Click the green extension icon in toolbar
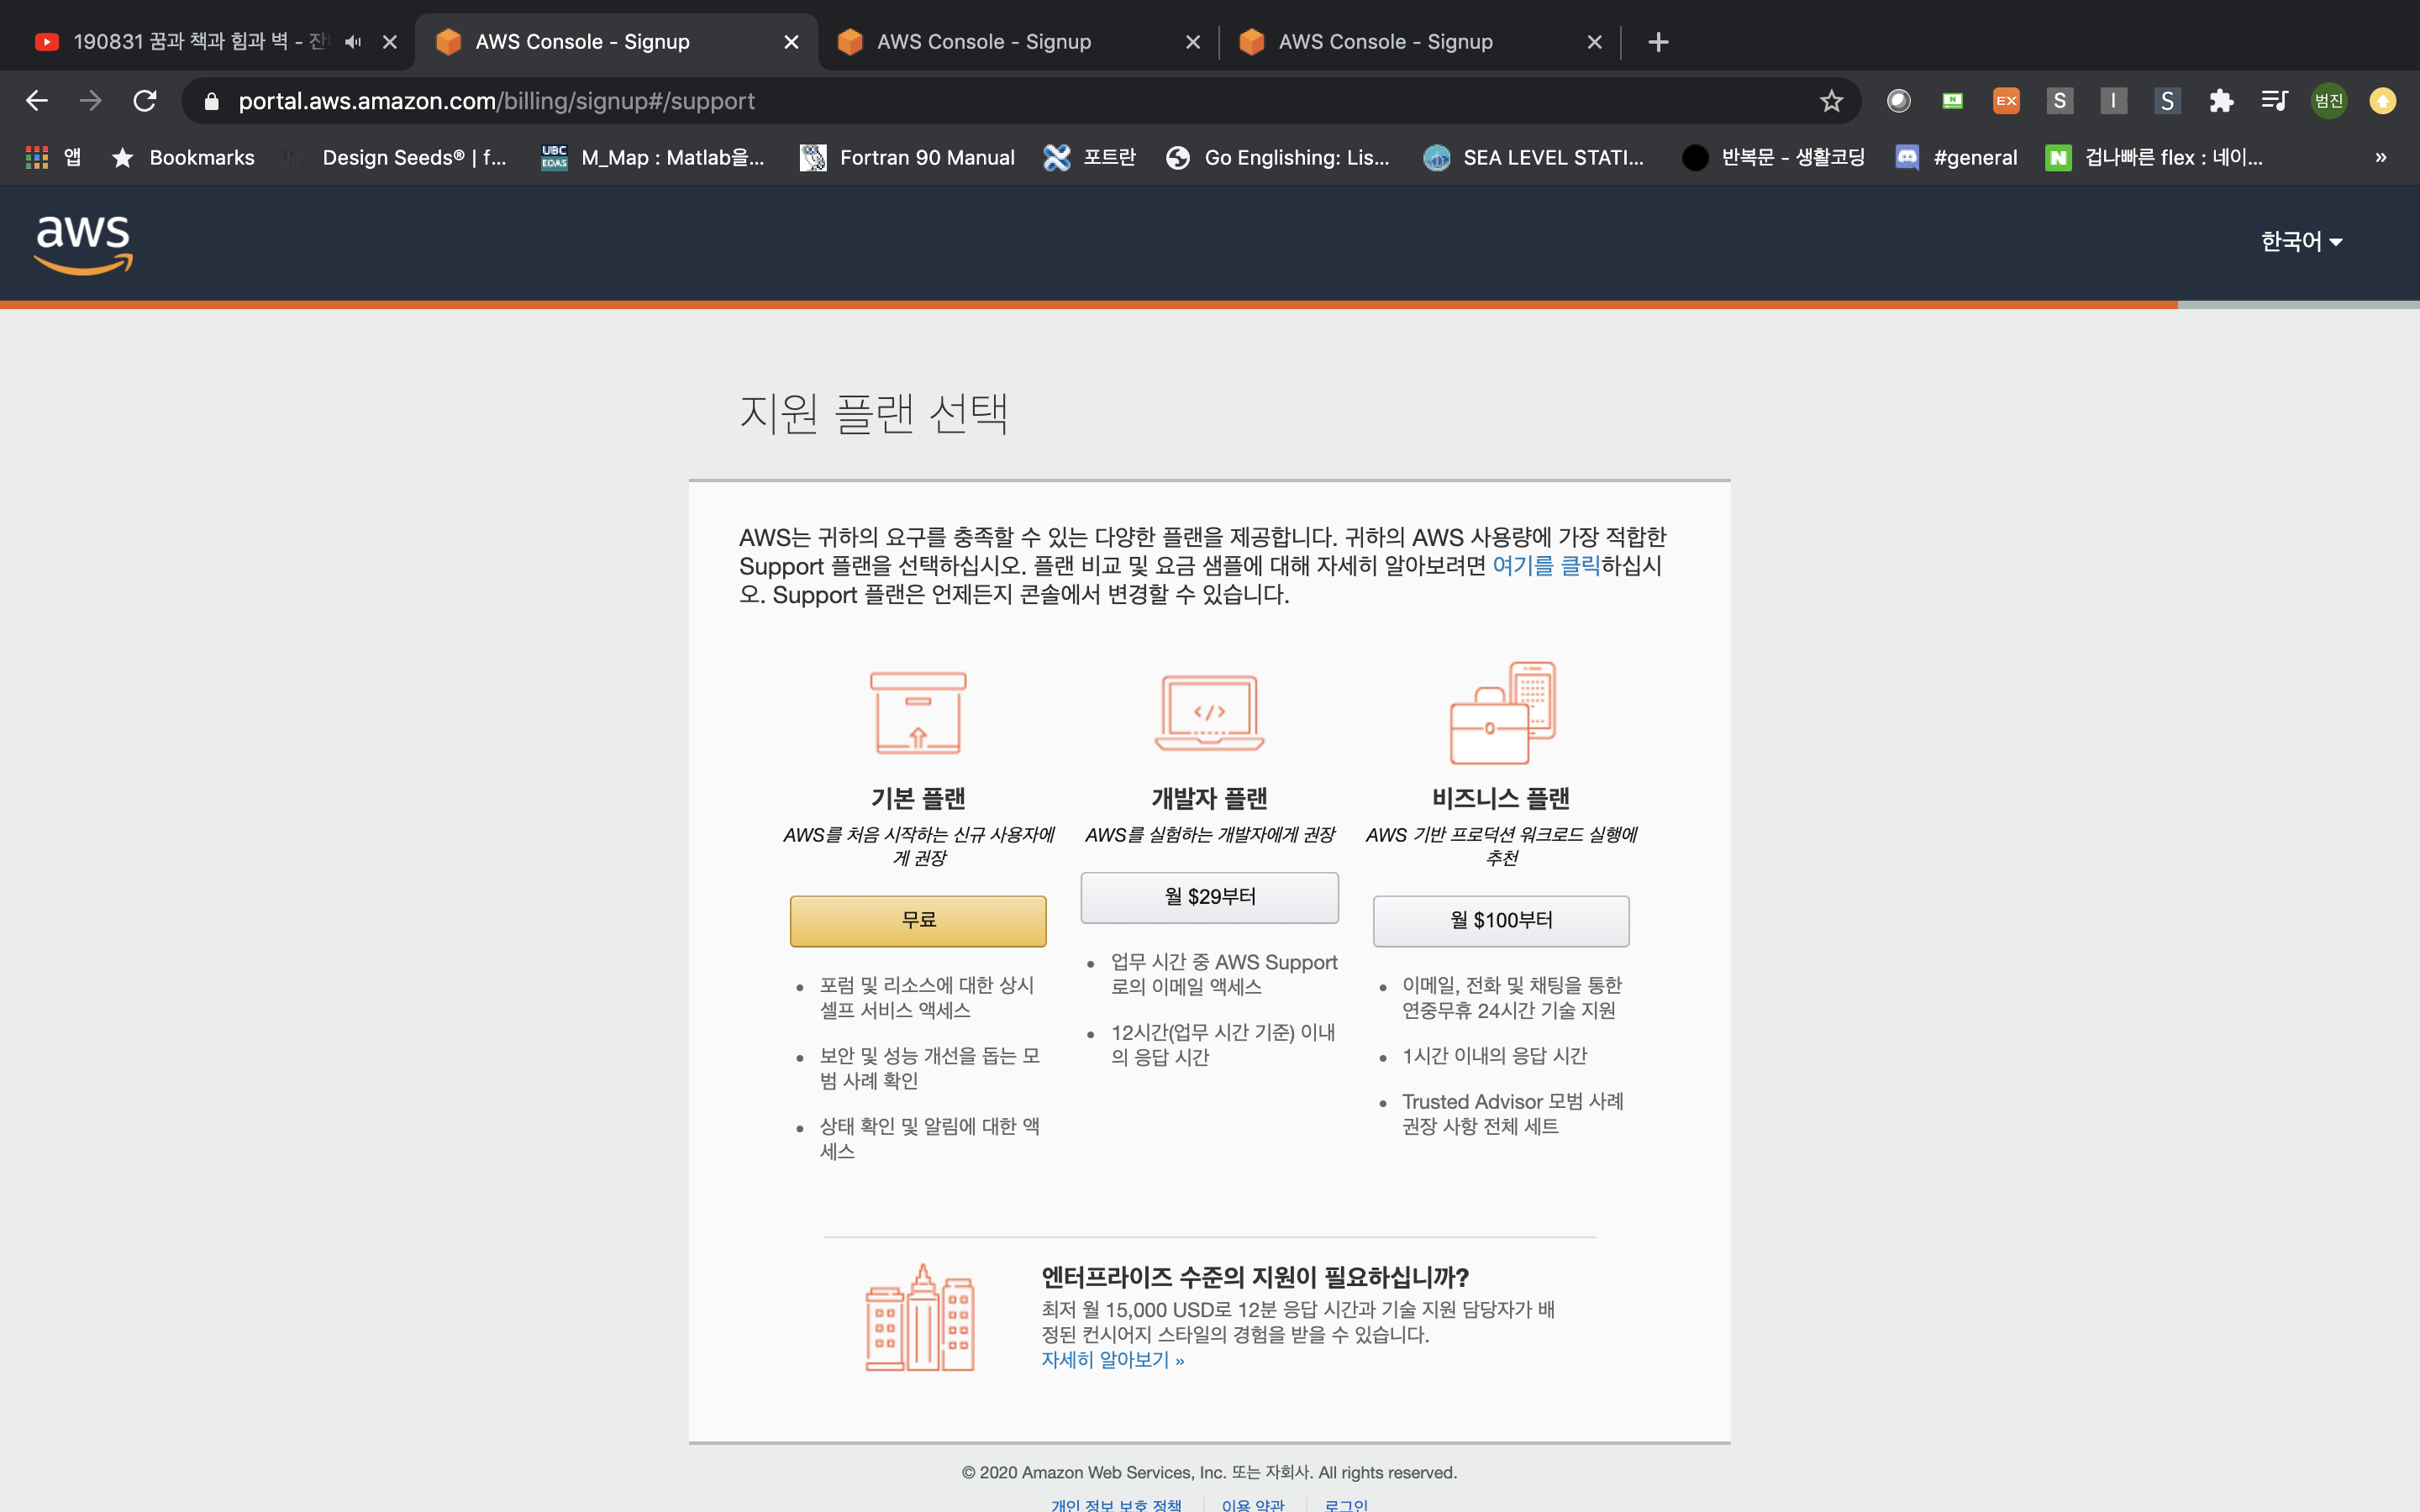 (x=1952, y=101)
